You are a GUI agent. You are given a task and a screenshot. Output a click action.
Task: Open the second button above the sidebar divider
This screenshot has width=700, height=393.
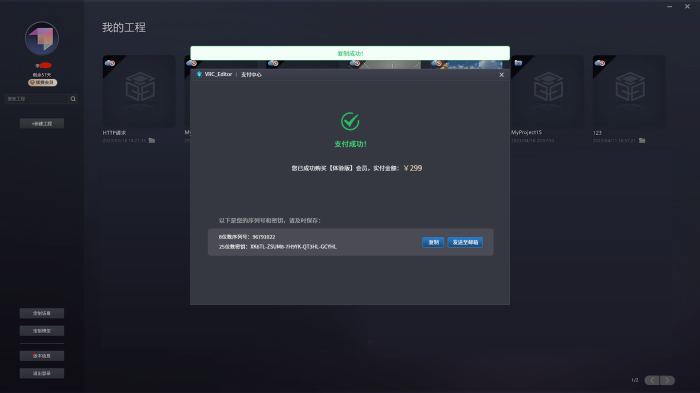42,331
